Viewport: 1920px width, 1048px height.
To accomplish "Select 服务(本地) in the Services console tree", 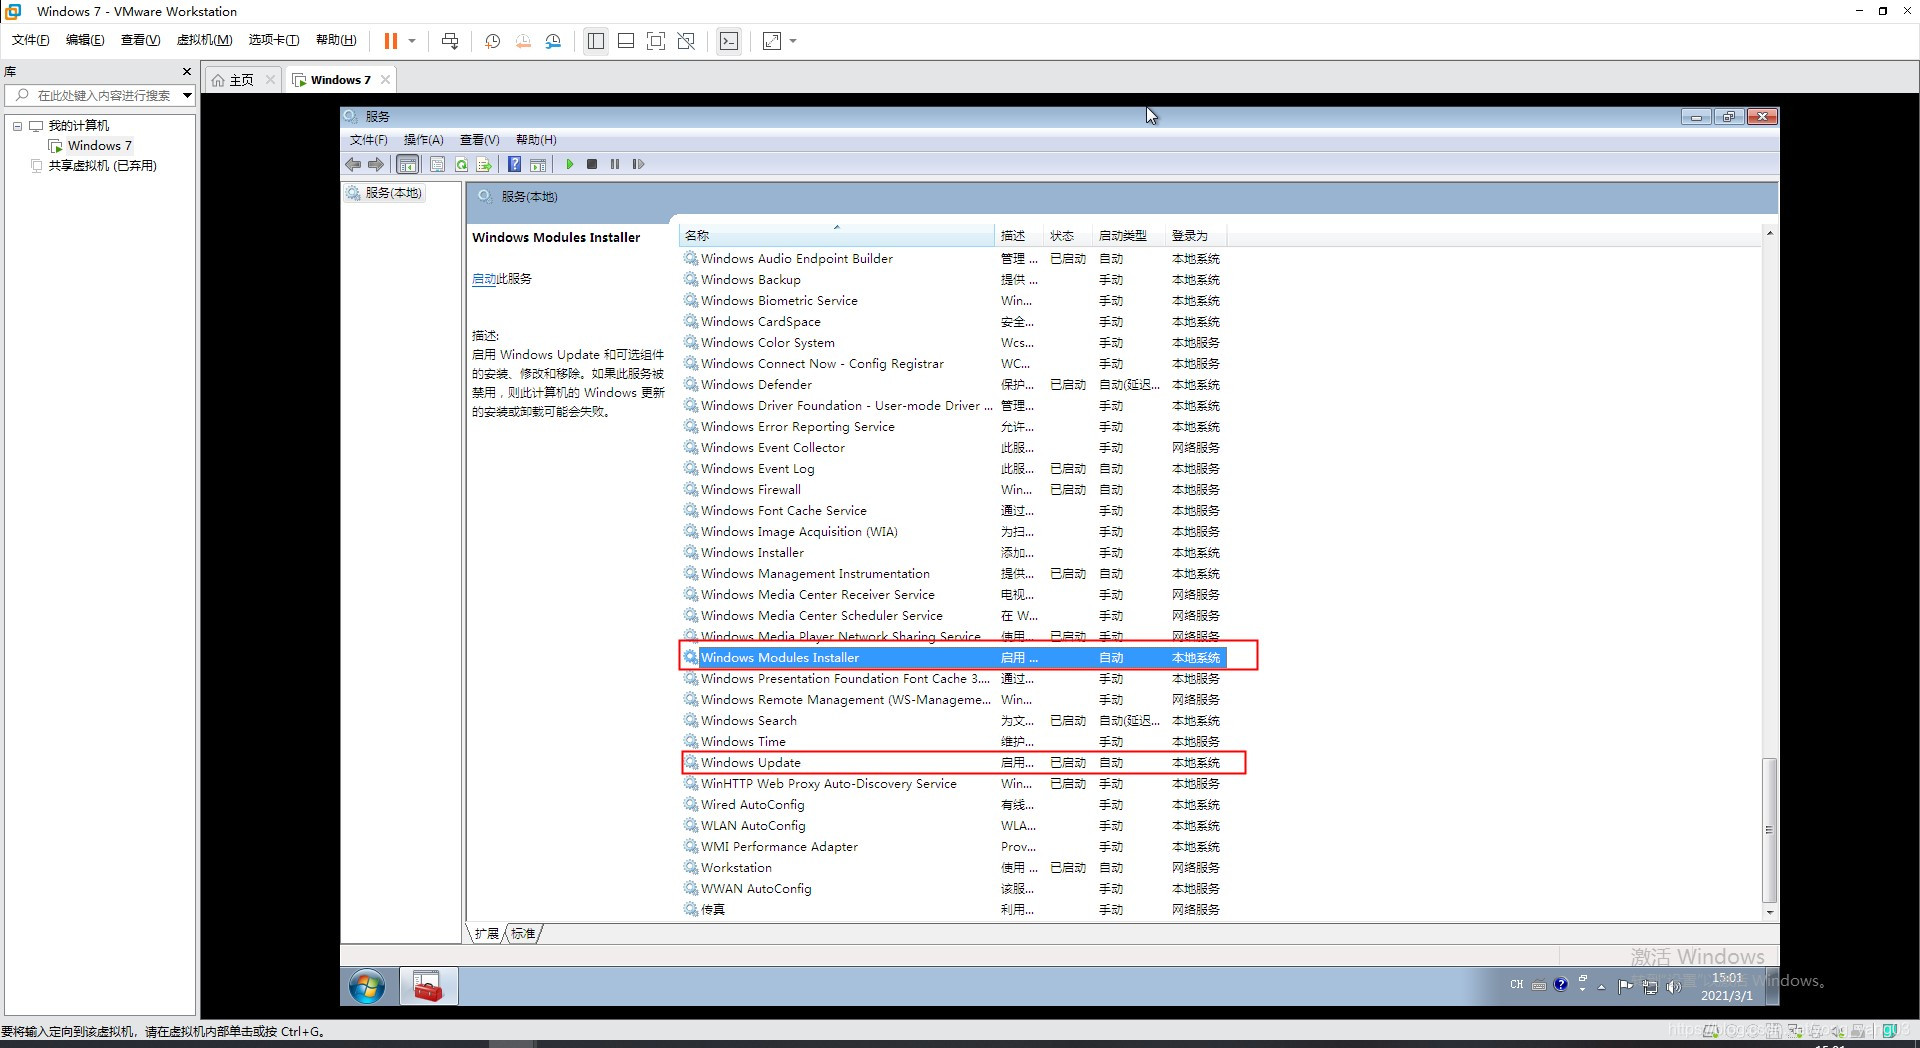I will (385, 193).
